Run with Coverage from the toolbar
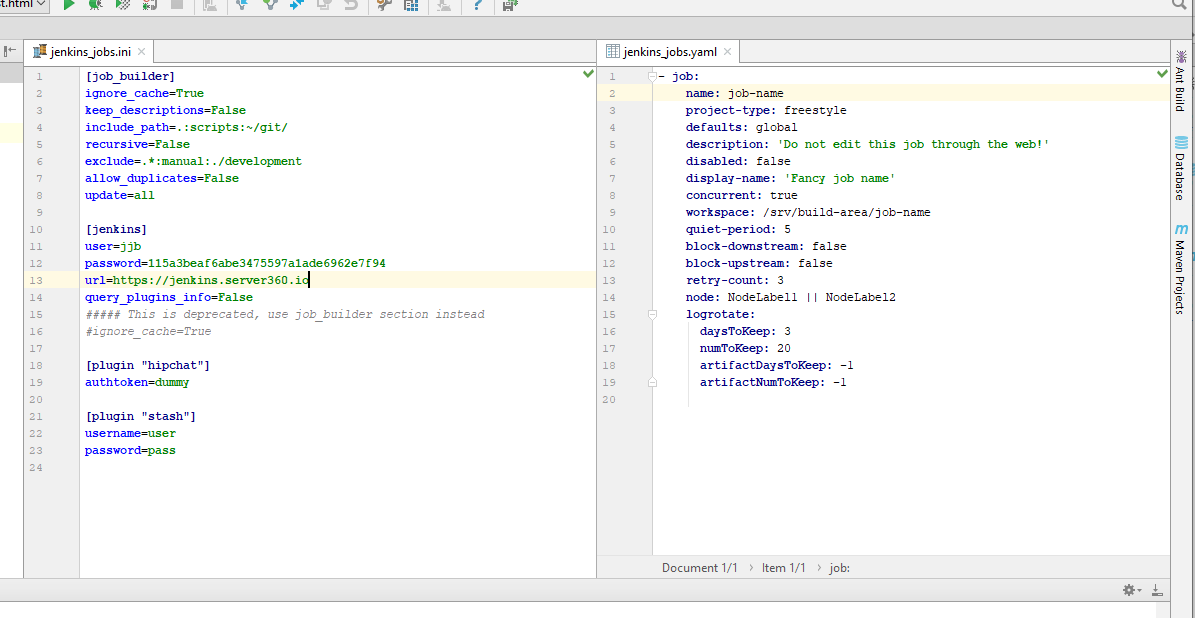The height and width of the screenshot is (618, 1195). tap(122, 5)
